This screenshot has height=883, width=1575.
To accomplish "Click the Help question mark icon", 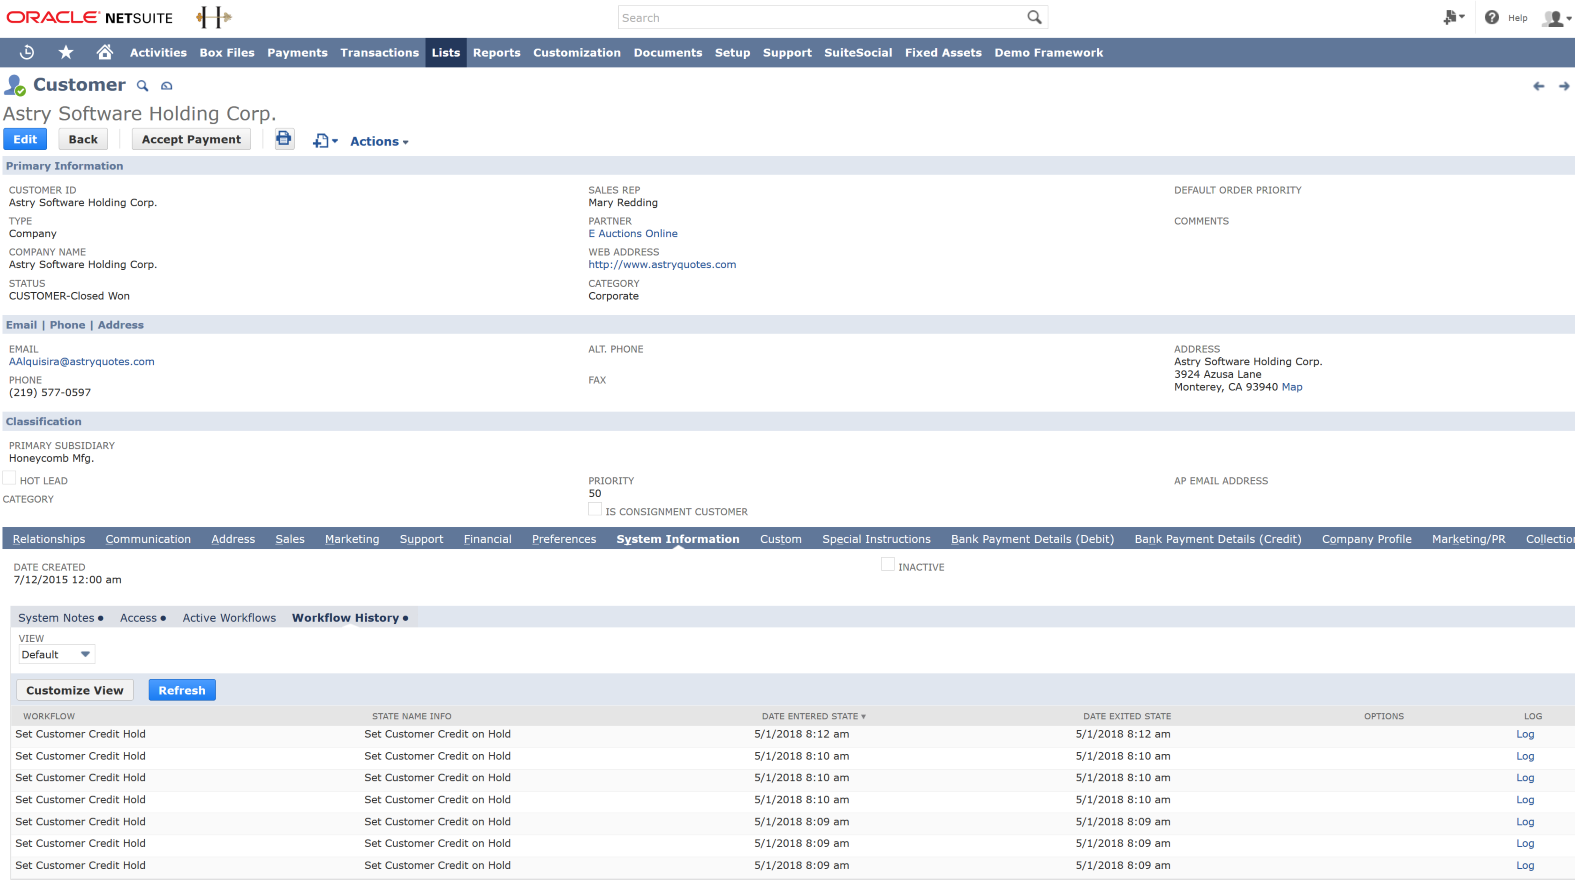I will tap(1492, 17).
